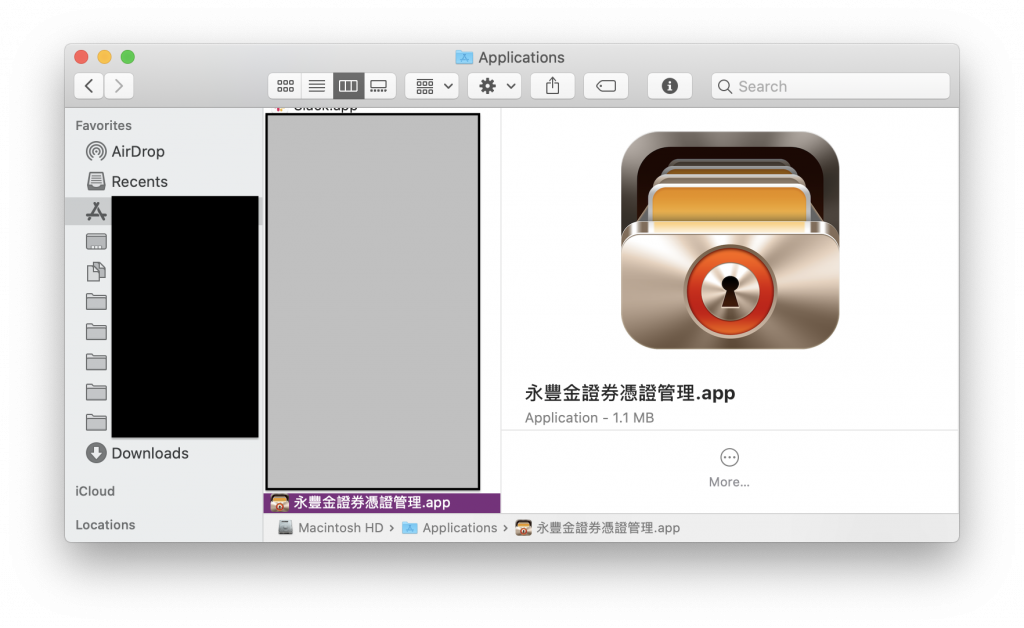Close the Finder window with red button
1024x628 pixels.
point(81,57)
